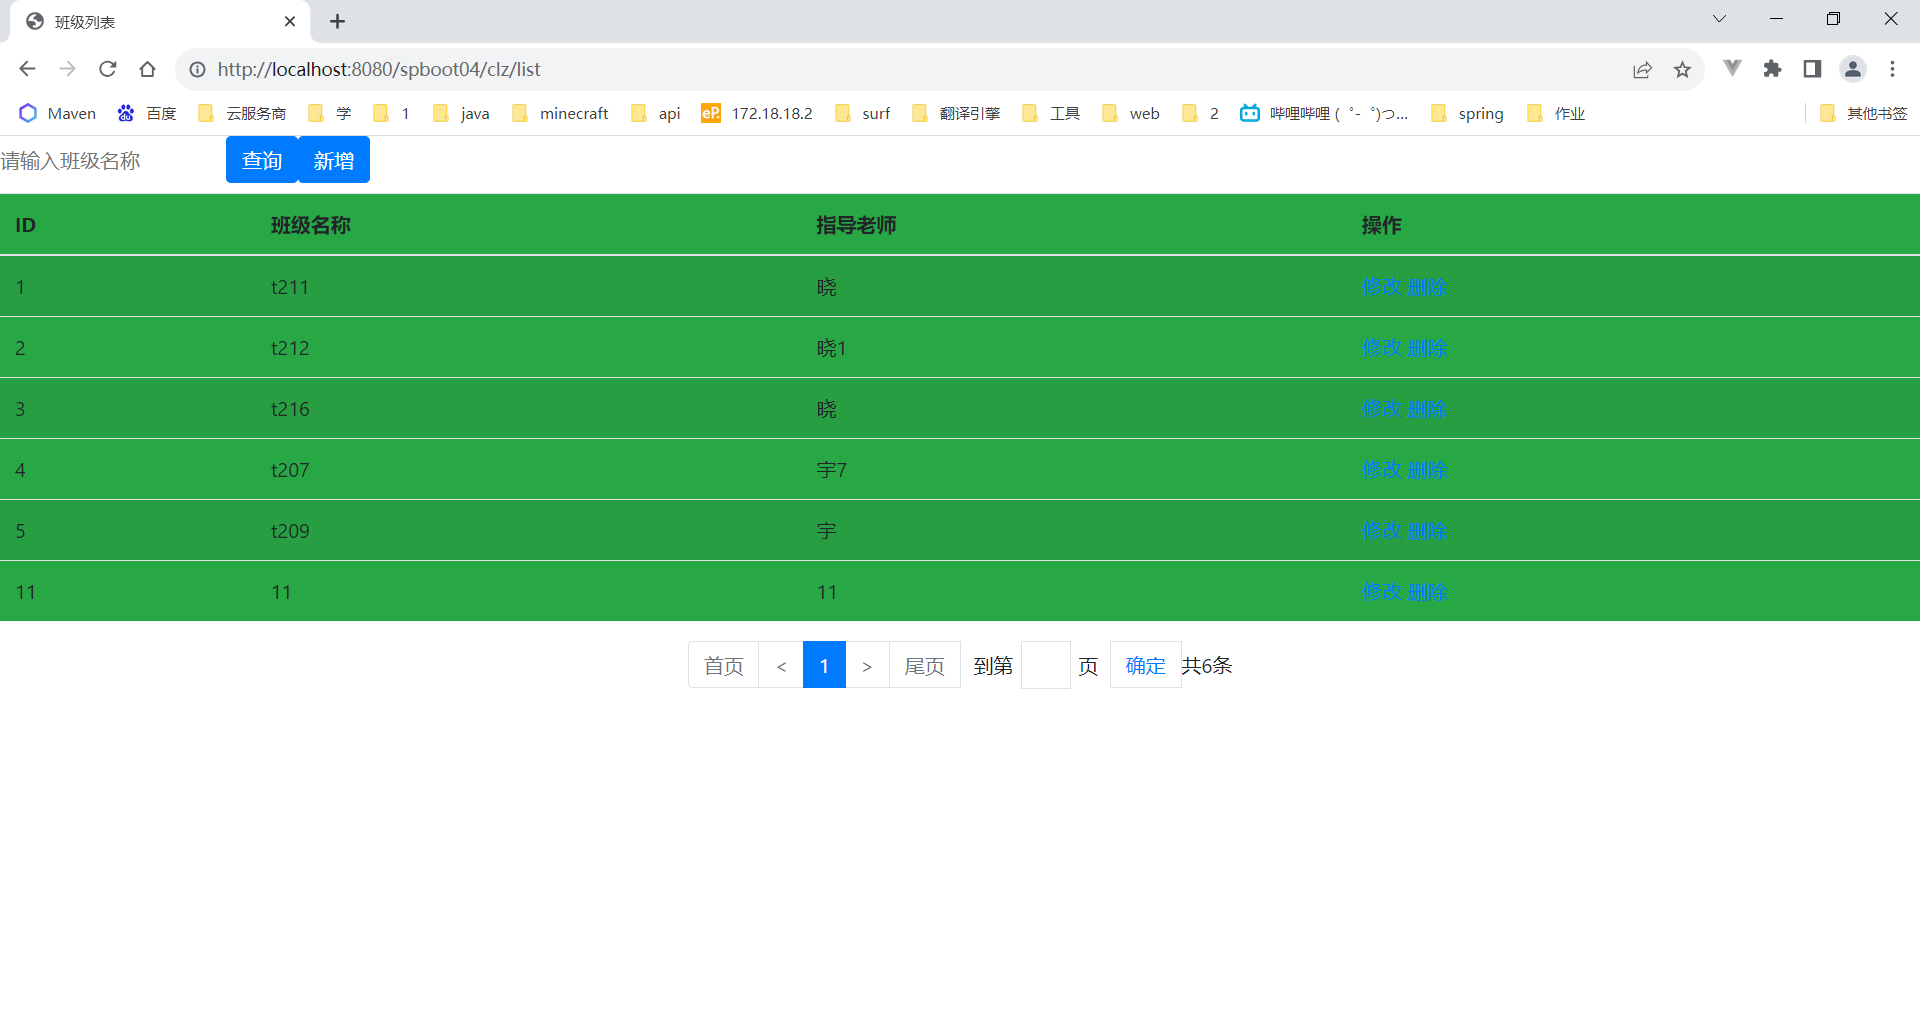Click 删除 for class t209
The height and width of the screenshot is (1030, 1920).
coord(1427,531)
